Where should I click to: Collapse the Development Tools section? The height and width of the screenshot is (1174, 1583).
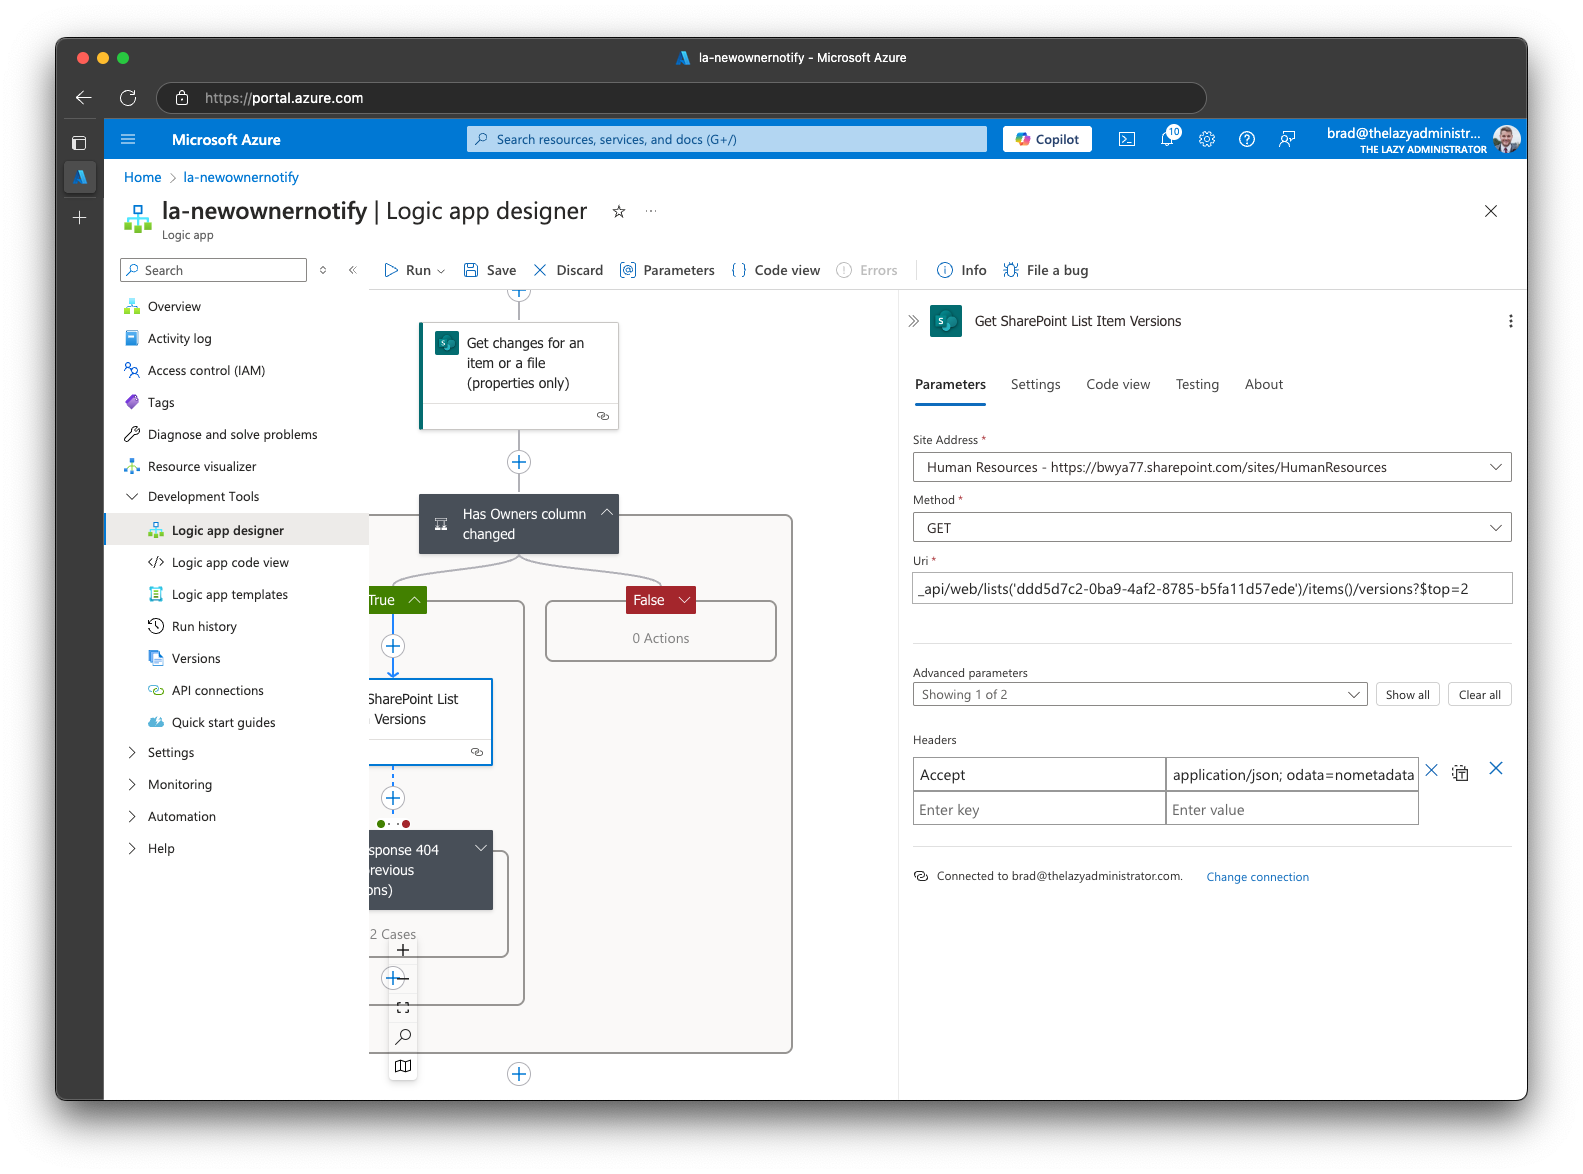(132, 497)
